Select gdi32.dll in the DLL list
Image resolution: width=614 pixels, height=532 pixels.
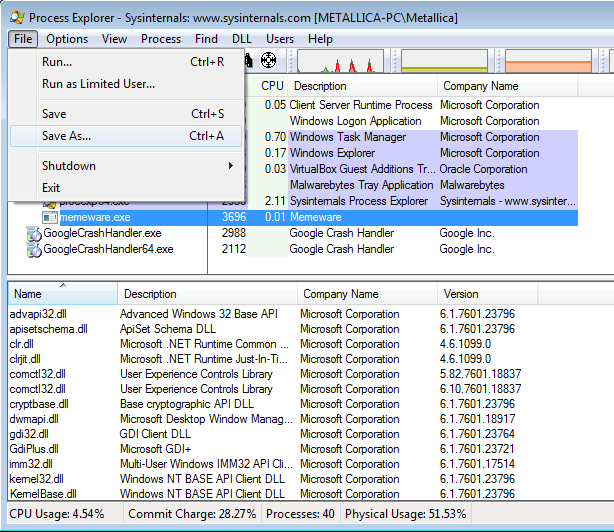click(x=29, y=434)
